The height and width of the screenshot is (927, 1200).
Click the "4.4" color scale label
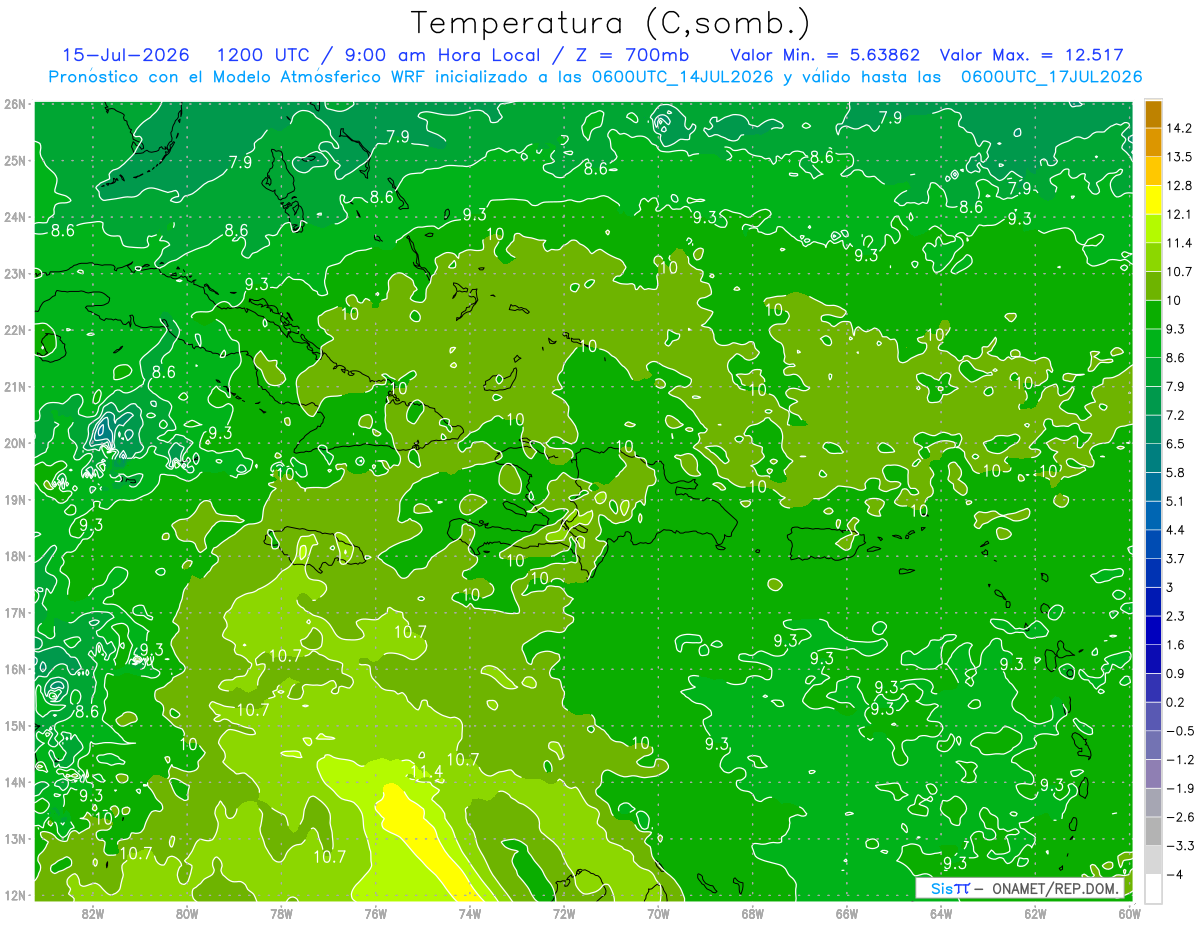click(x=1177, y=530)
